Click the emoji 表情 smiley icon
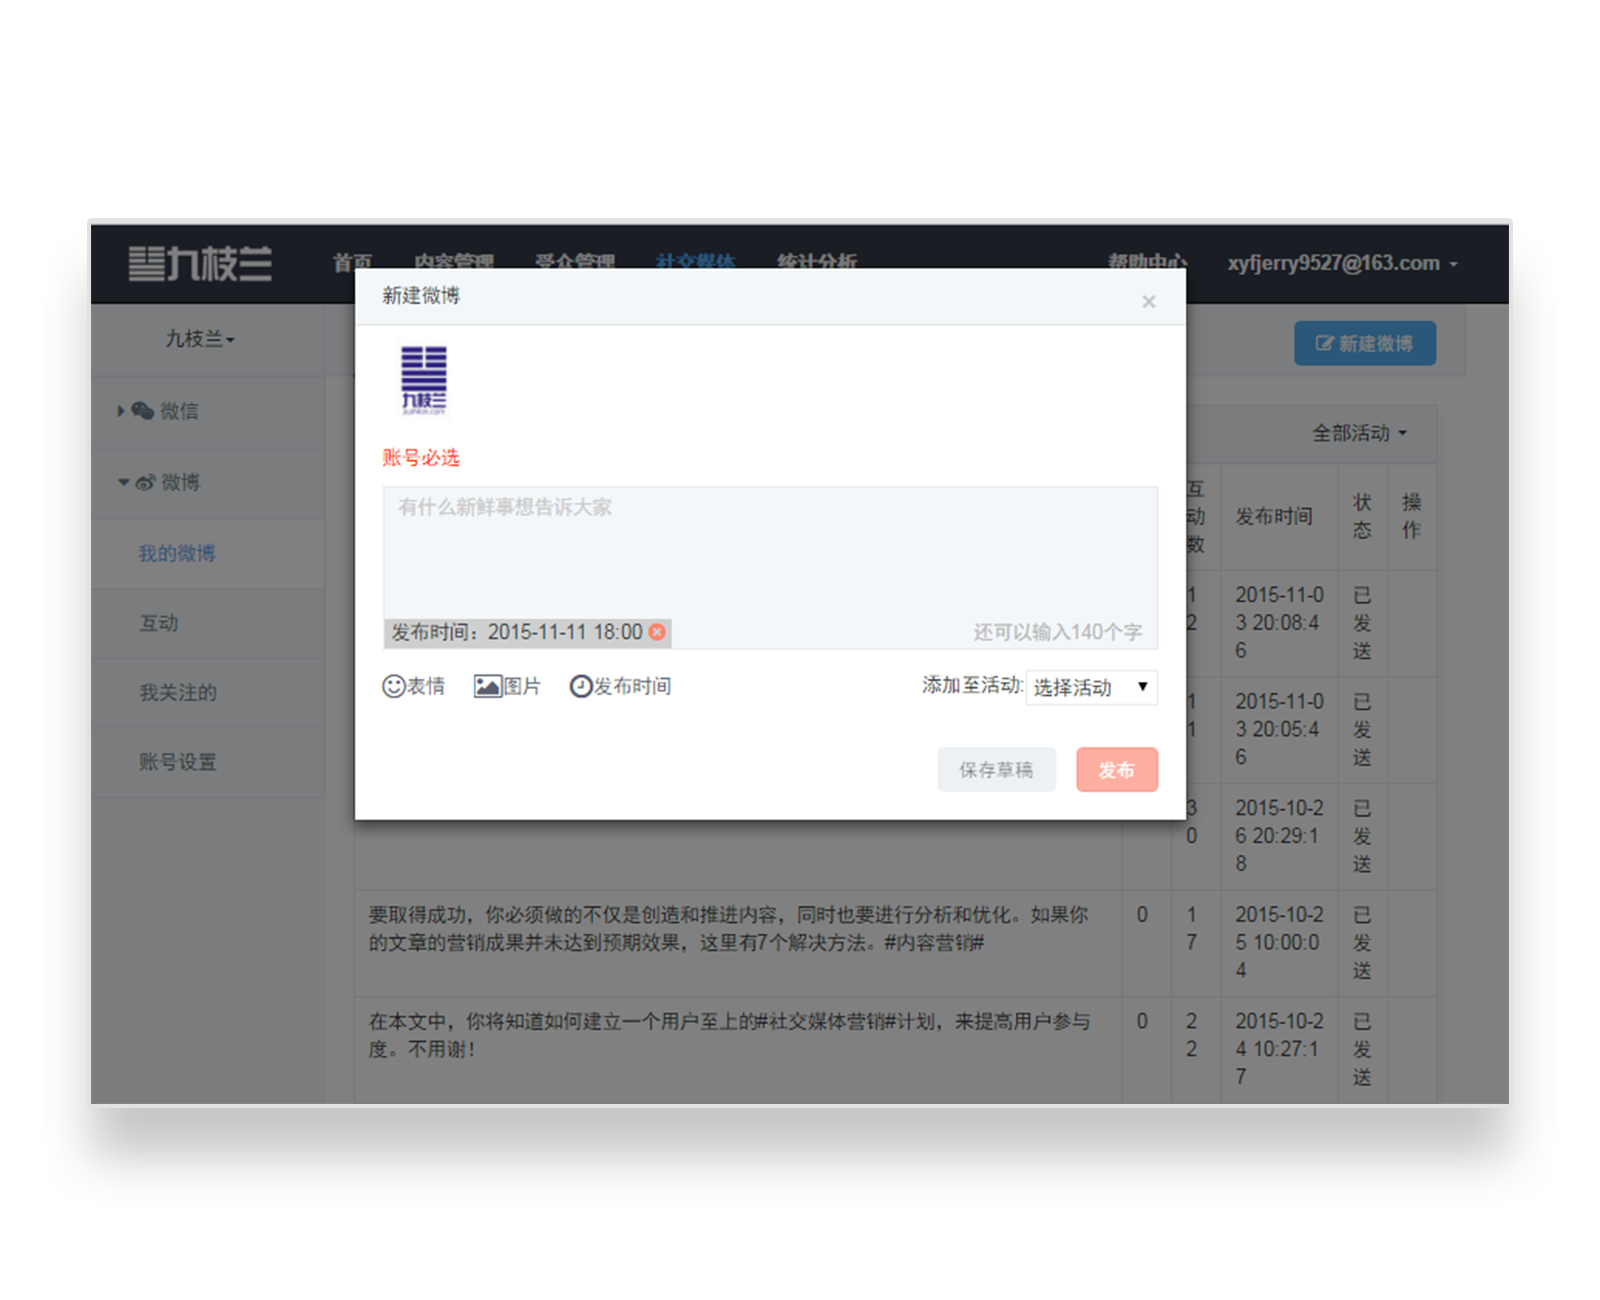Viewport: 1600px width, 1300px height. (x=393, y=686)
